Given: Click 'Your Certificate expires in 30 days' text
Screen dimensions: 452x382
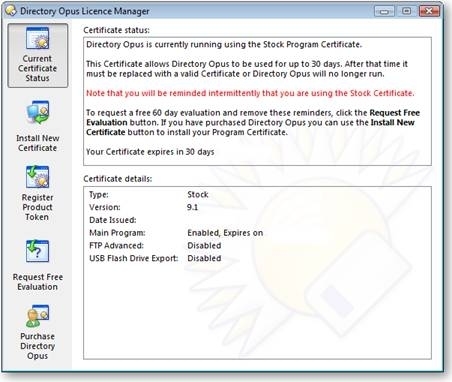Looking at the screenshot, I should 150,152.
